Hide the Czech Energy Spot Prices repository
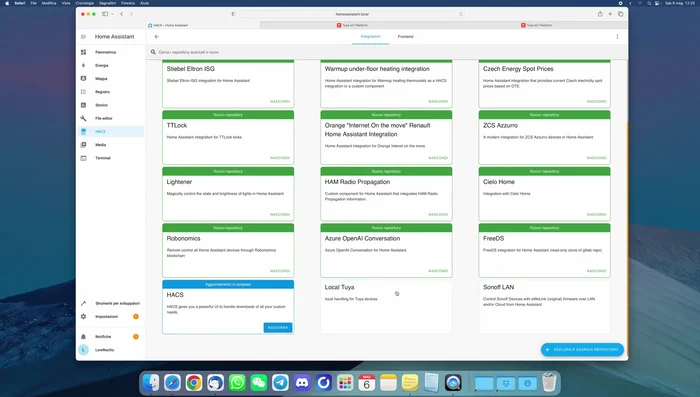The width and height of the screenshot is (700, 397). (596, 101)
